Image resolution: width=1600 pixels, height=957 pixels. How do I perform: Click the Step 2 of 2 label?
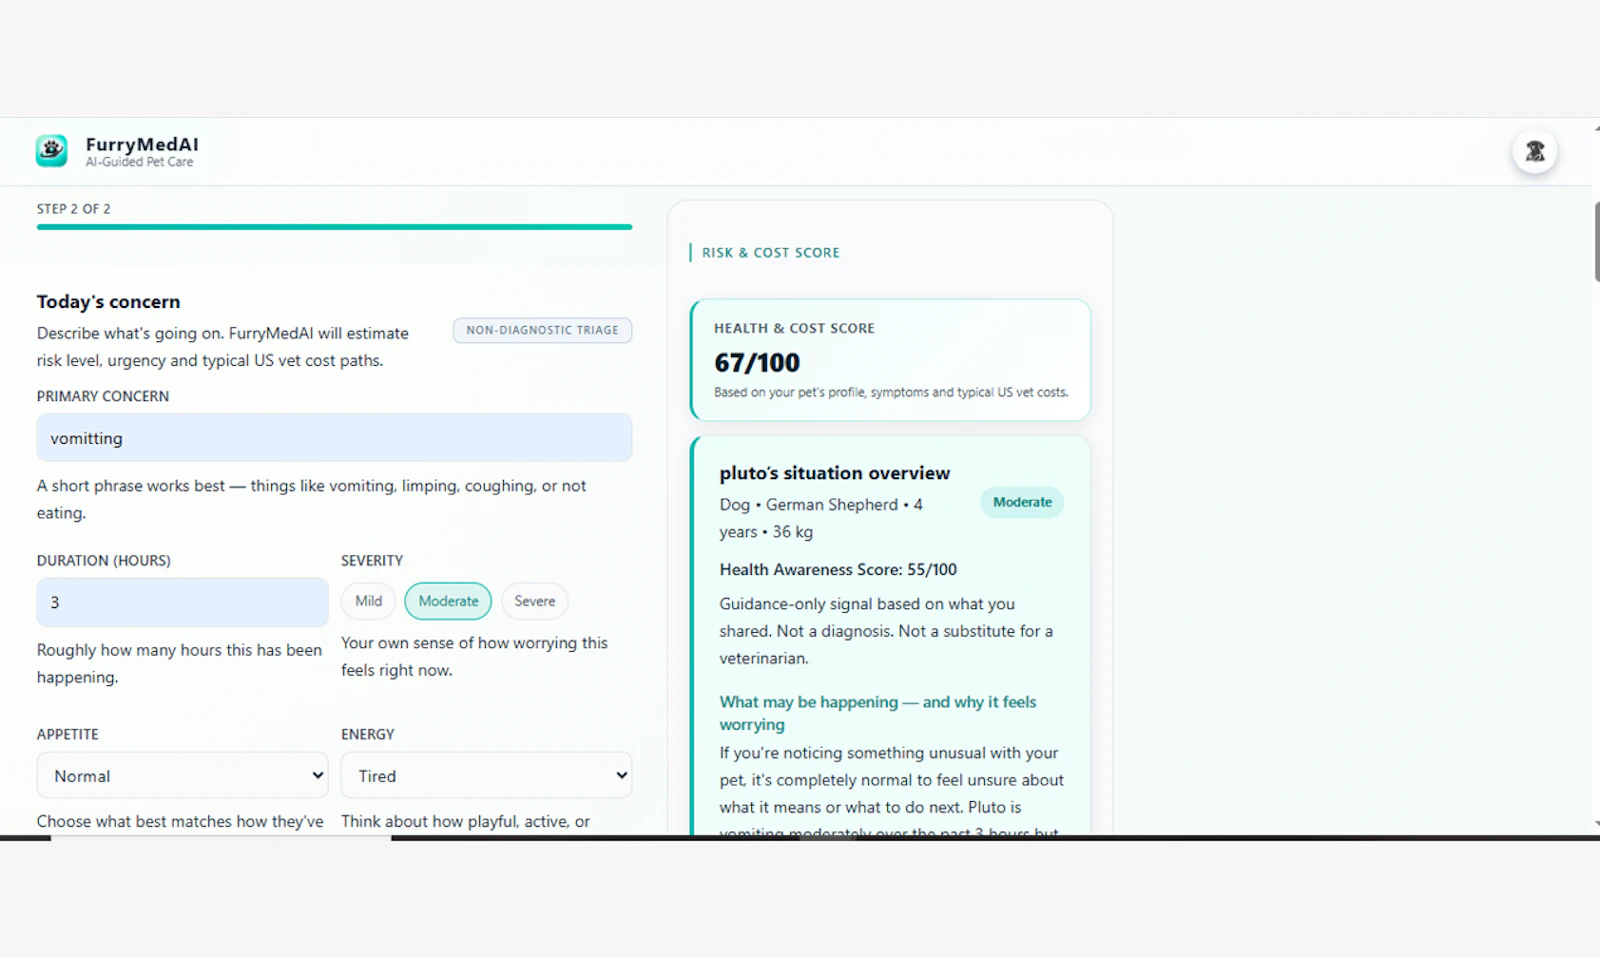(x=74, y=209)
